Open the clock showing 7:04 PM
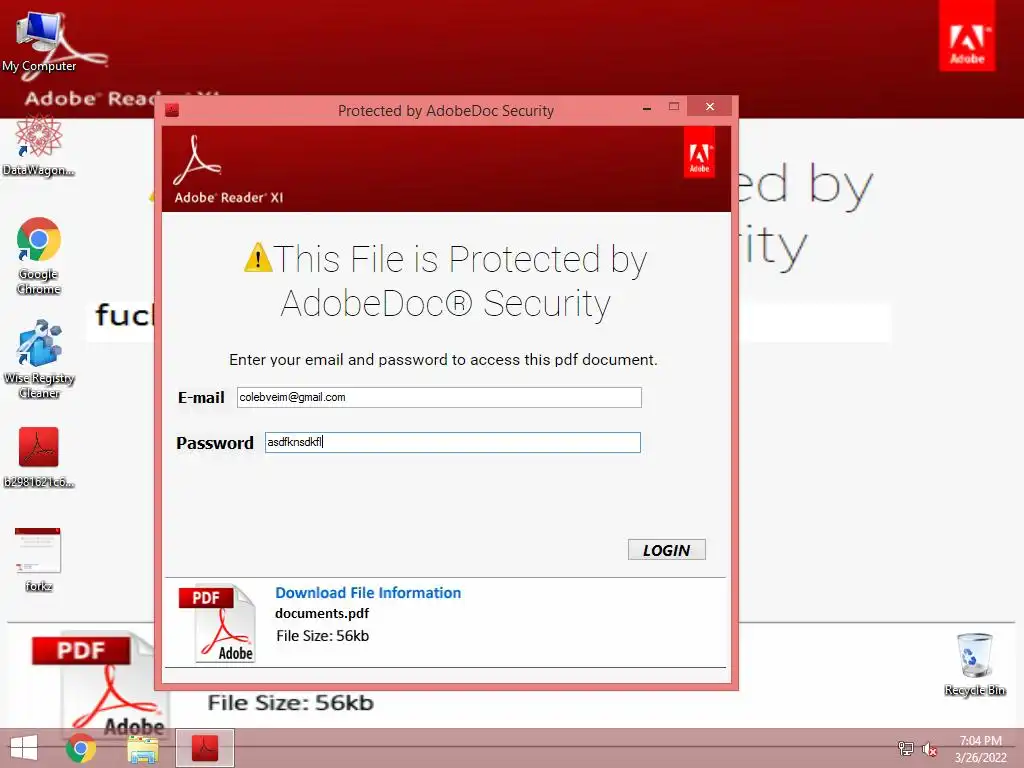The height and width of the screenshot is (768, 1024). pyautogui.click(x=980, y=748)
